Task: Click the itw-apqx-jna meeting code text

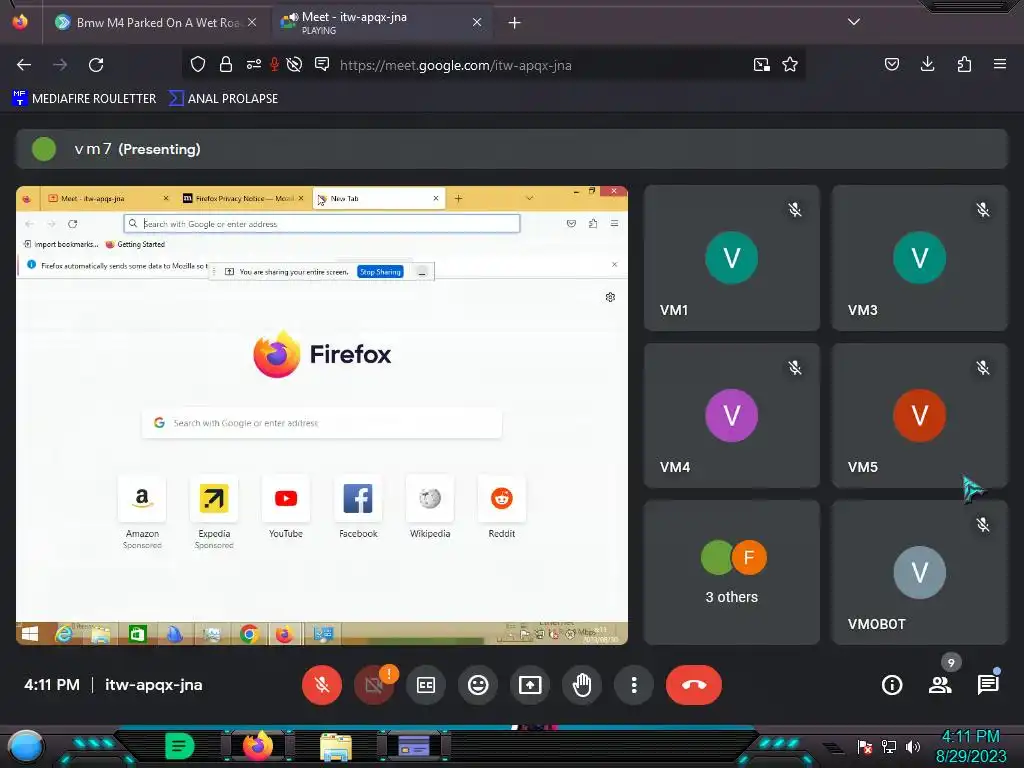Action: (153, 685)
